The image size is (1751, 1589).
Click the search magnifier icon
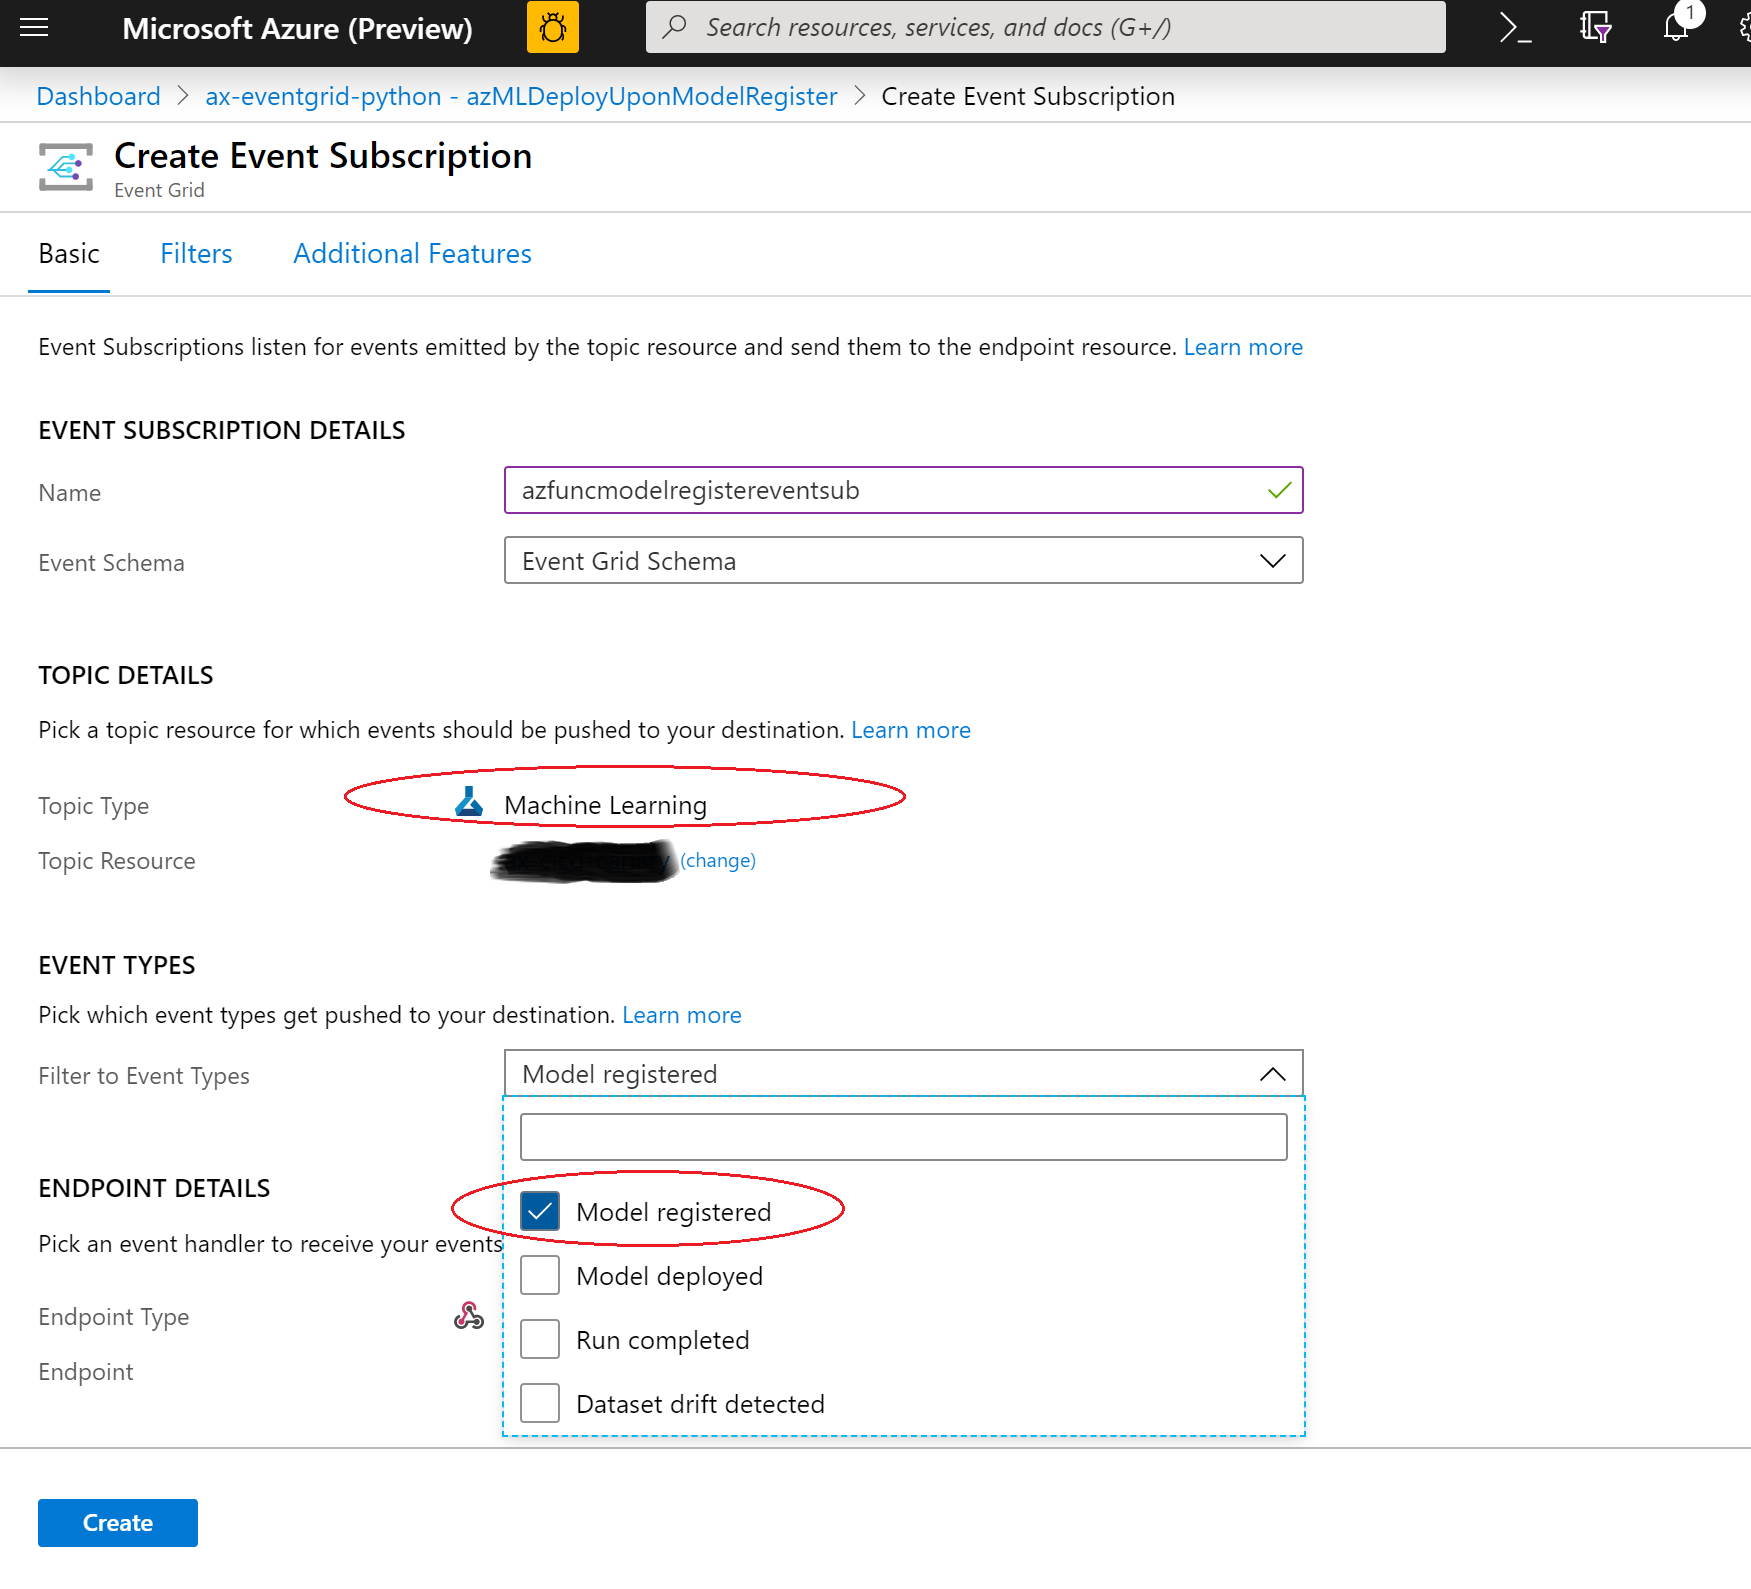[675, 27]
